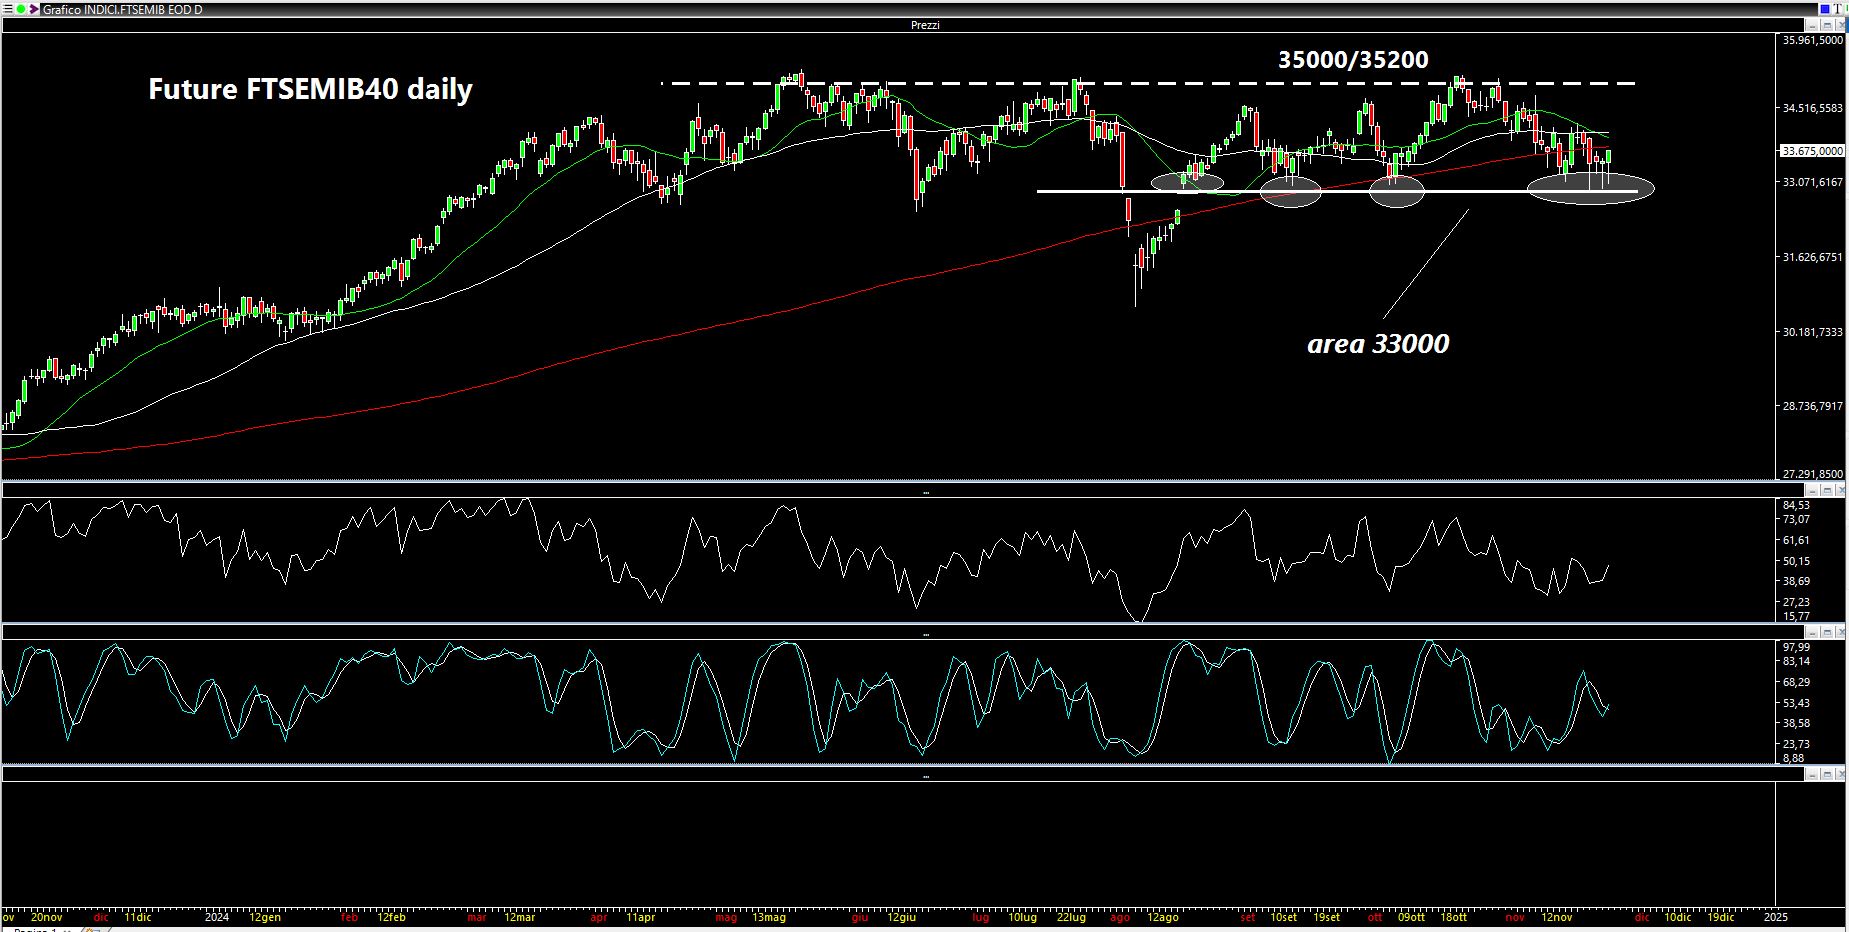Minimize the empty bottom panel
Screen dimensions: 1849x932
pos(1812,775)
